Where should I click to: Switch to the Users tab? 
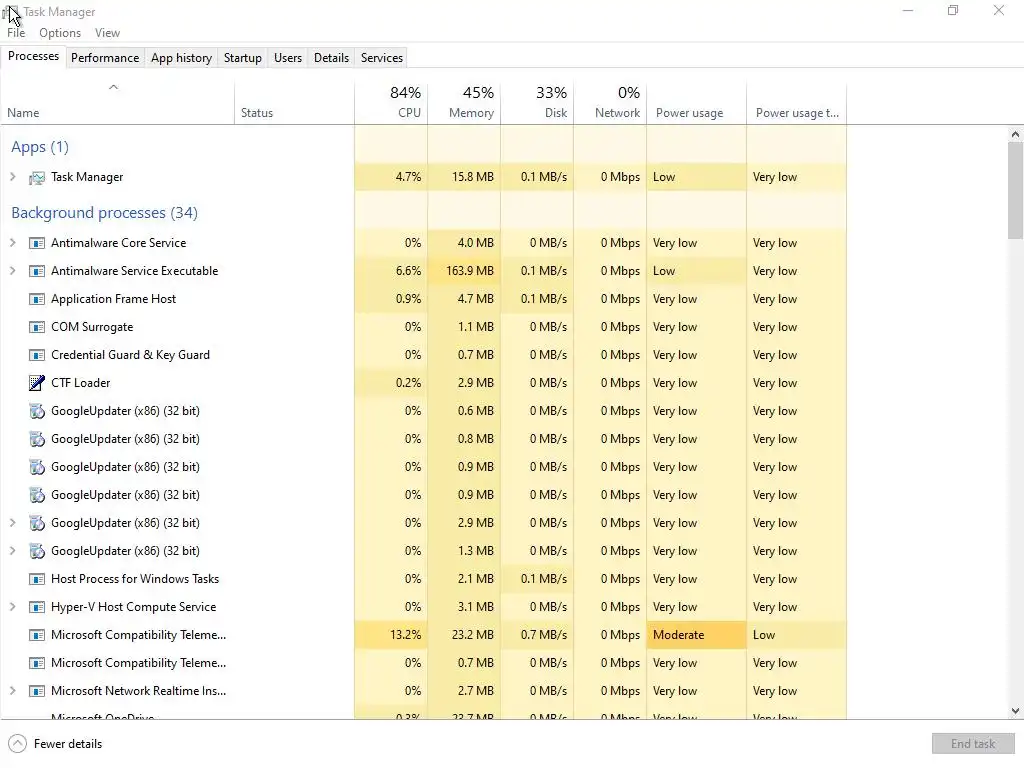tap(288, 57)
